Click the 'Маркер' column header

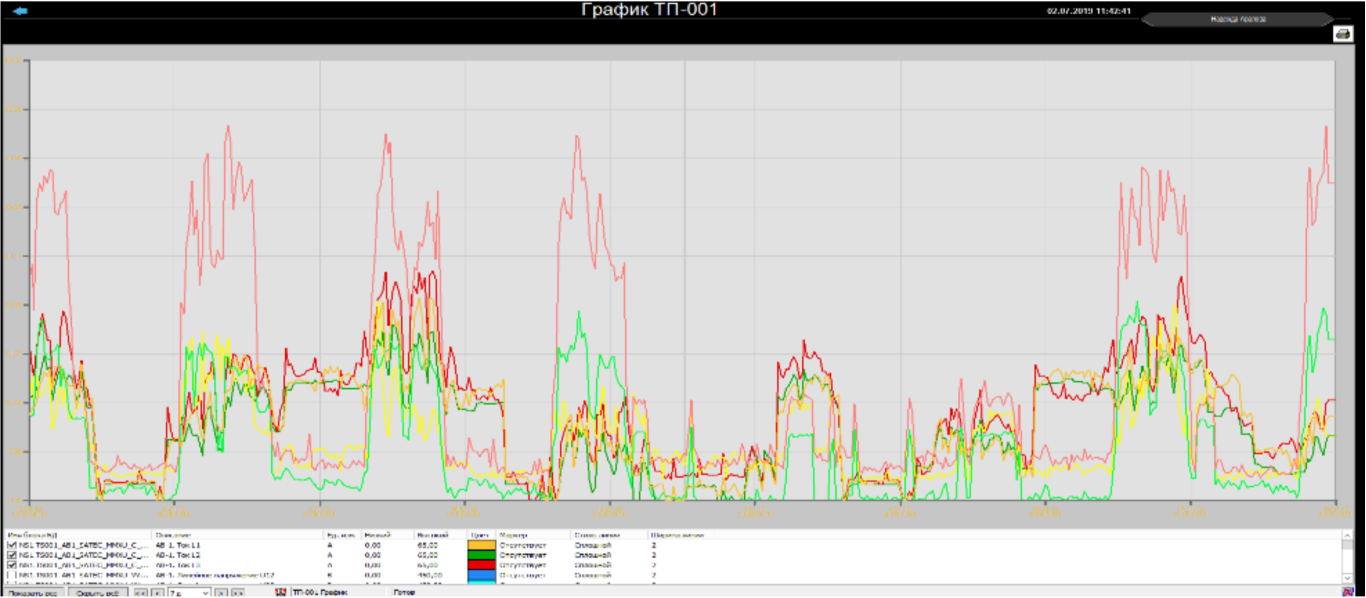513,535
